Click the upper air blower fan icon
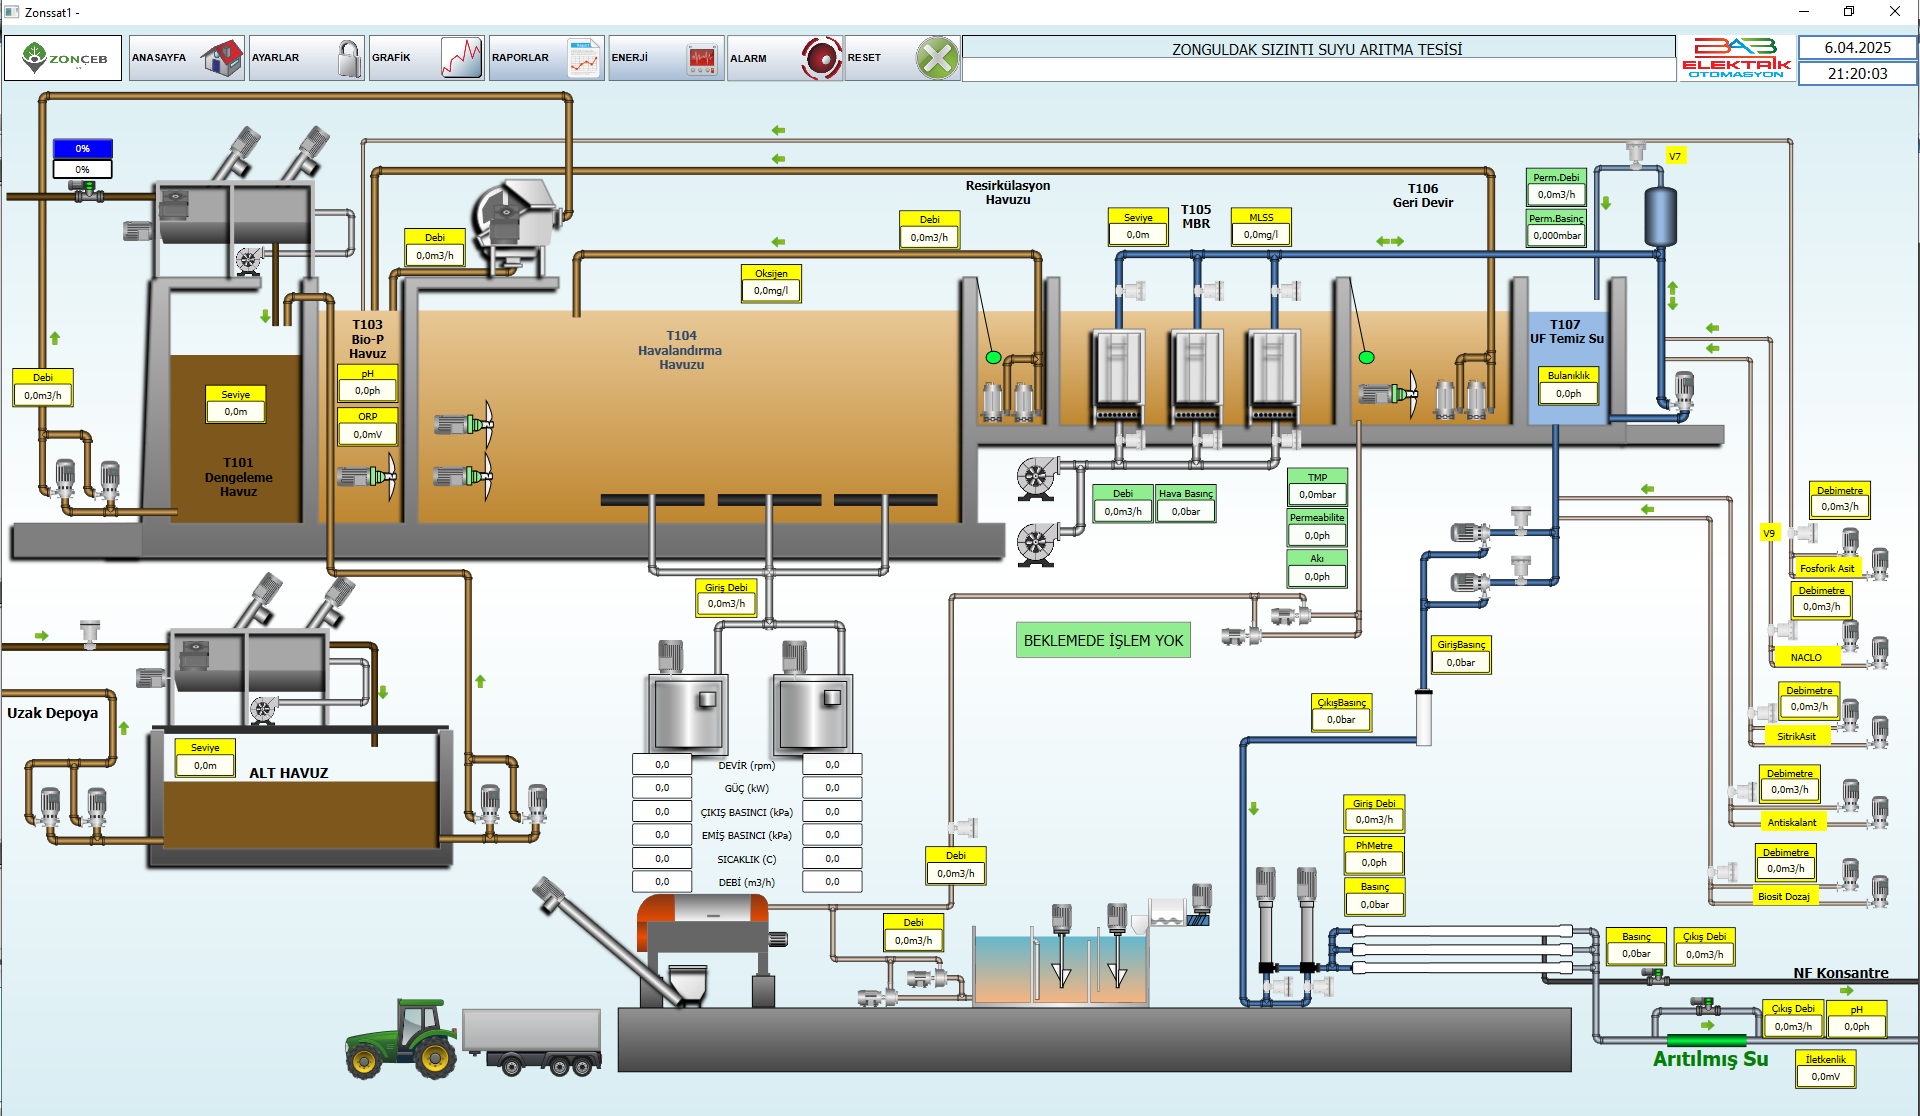The width and height of the screenshot is (1920, 1116). 1037,477
